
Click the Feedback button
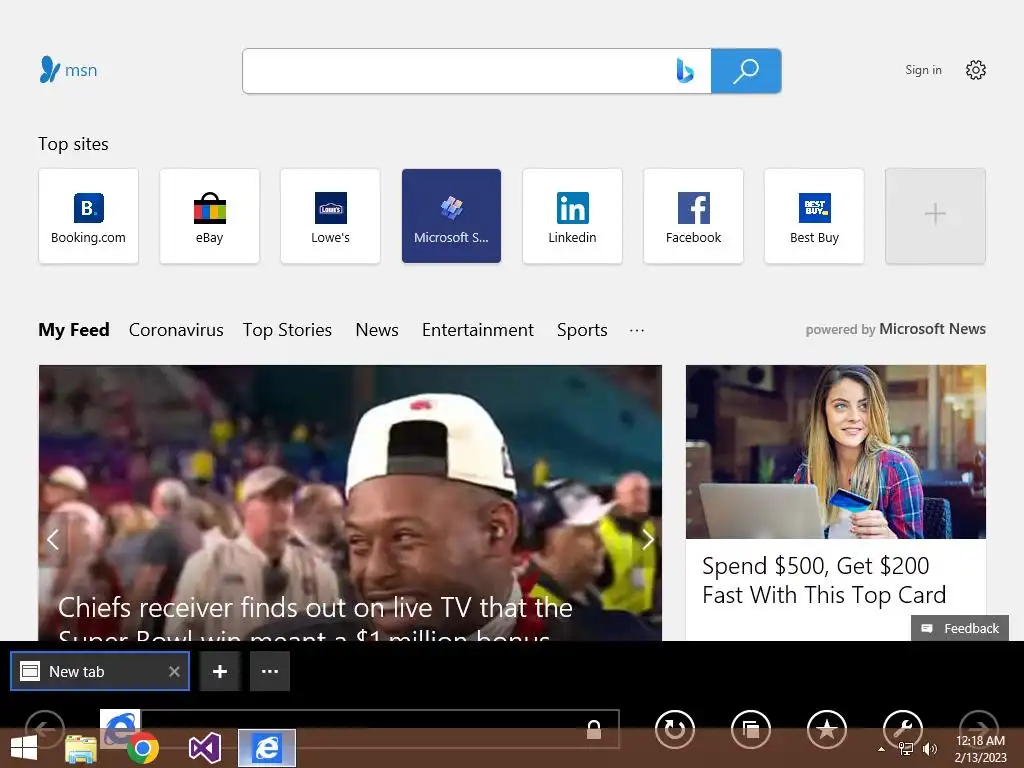pyautogui.click(x=960, y=628)
